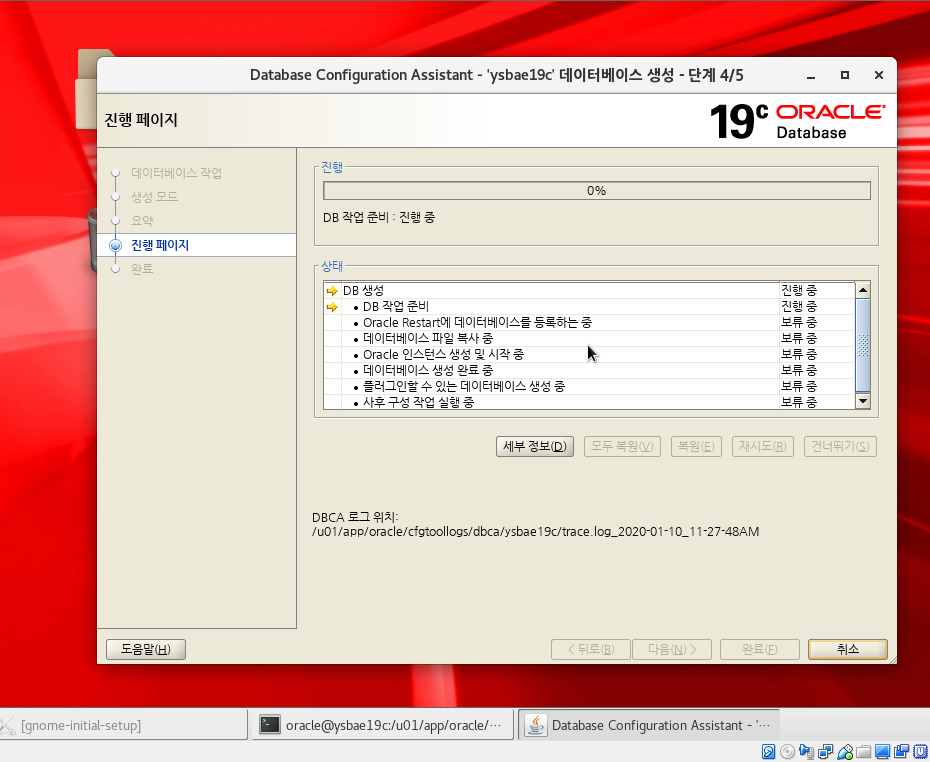Screen dimensions: 930x762
Task: Open the VirtualBox display settings icon
Action: click(883, 752)
